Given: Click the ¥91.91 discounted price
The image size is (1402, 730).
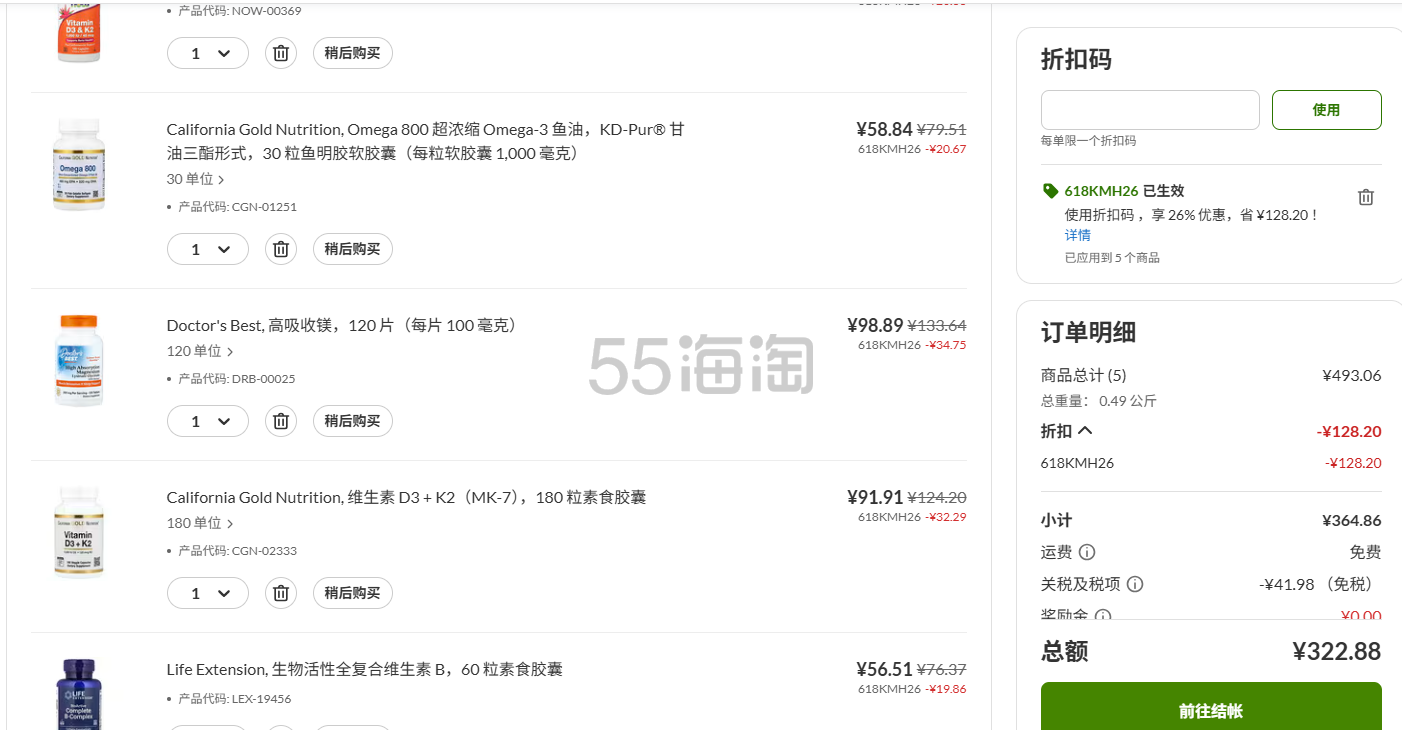Looking at the screenshot, I should (875, 497).
